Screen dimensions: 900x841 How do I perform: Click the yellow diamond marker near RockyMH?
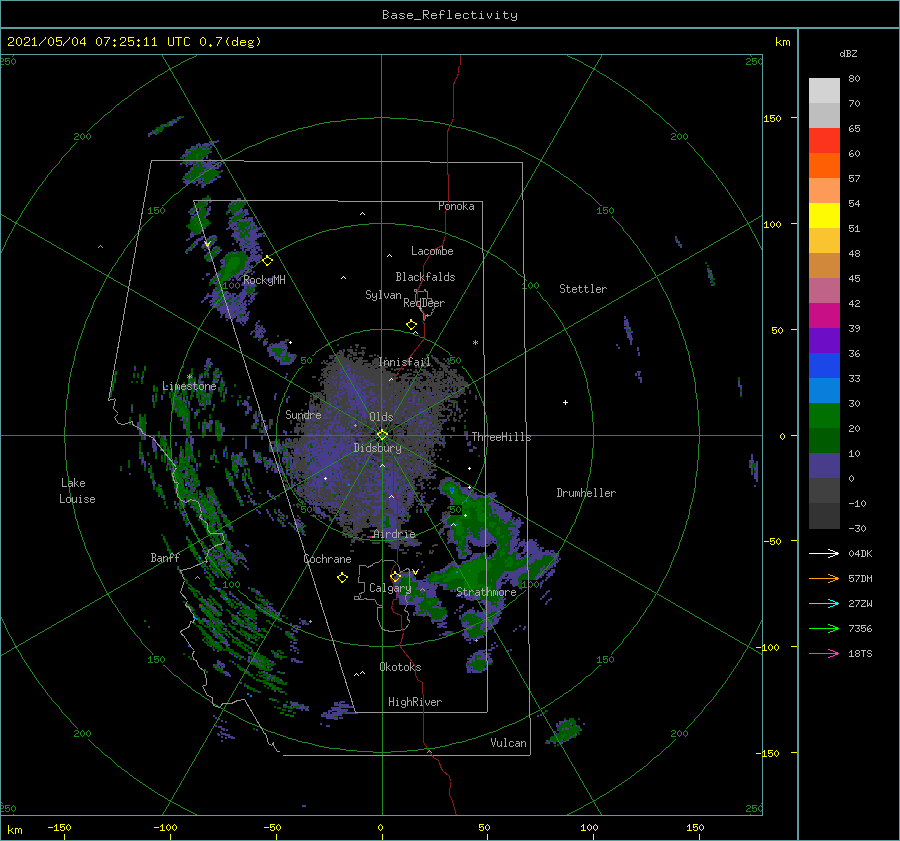coord(267,261)
